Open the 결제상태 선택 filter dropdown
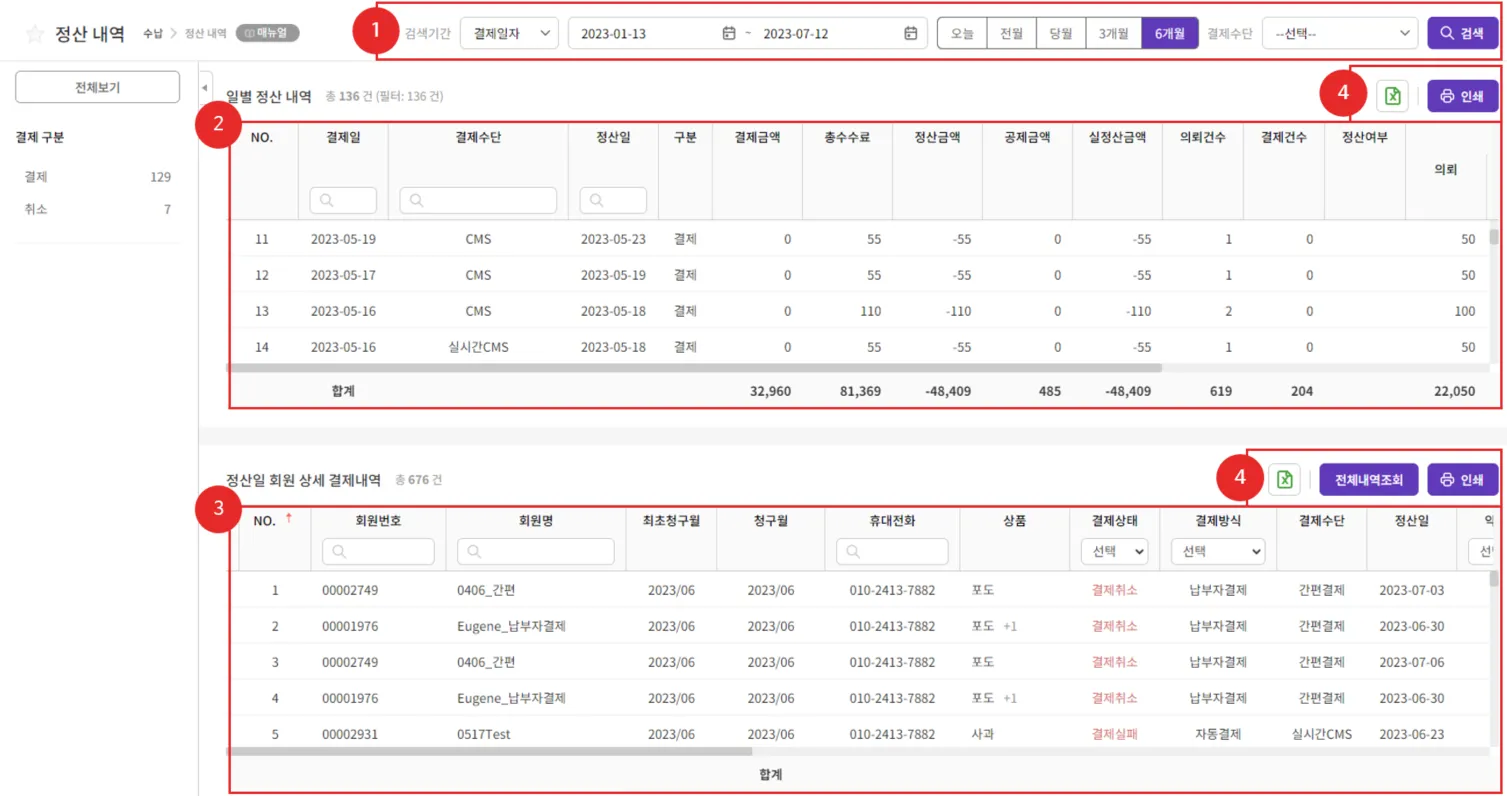Viewport: 1507px width, 796px height. pos(1115,551)
